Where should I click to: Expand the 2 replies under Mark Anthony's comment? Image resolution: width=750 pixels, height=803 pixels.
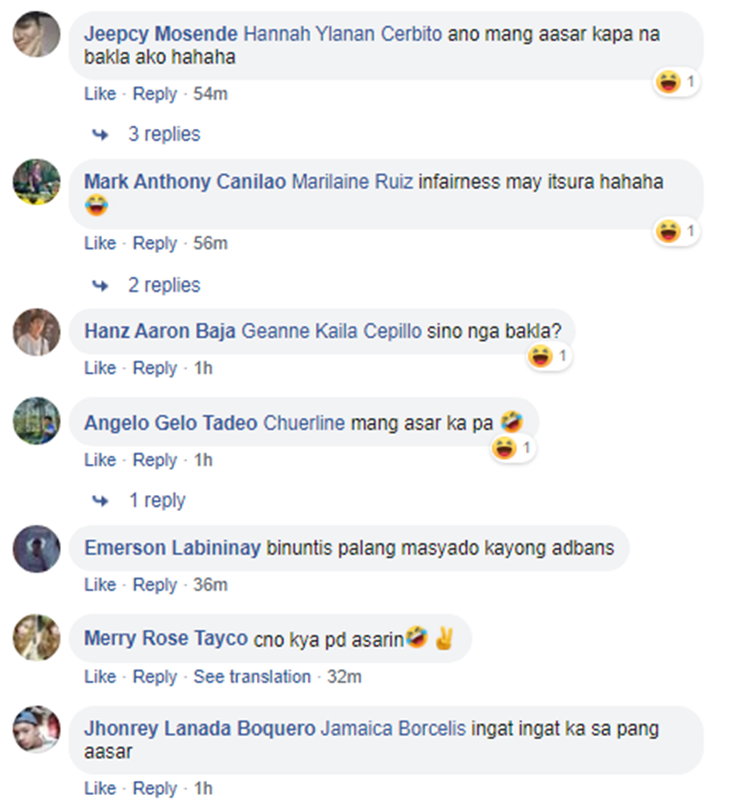click(x=164, y=285)
